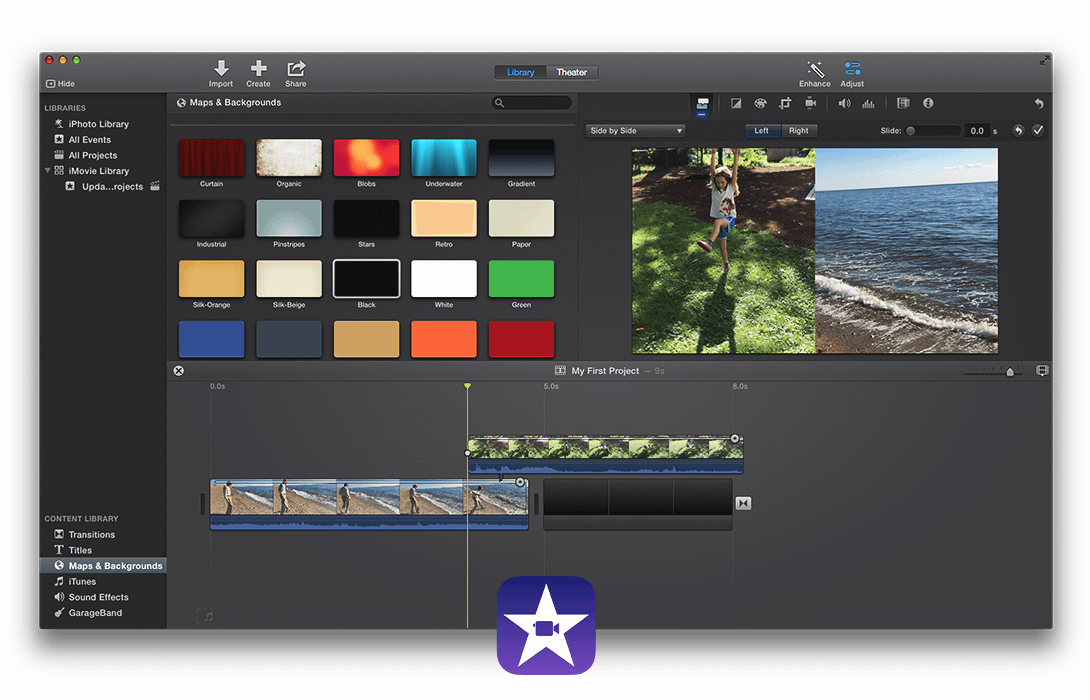Hide the sidebar with Hide button
Viewport: 1090px width, 700px height.
[x=60, y=83]
